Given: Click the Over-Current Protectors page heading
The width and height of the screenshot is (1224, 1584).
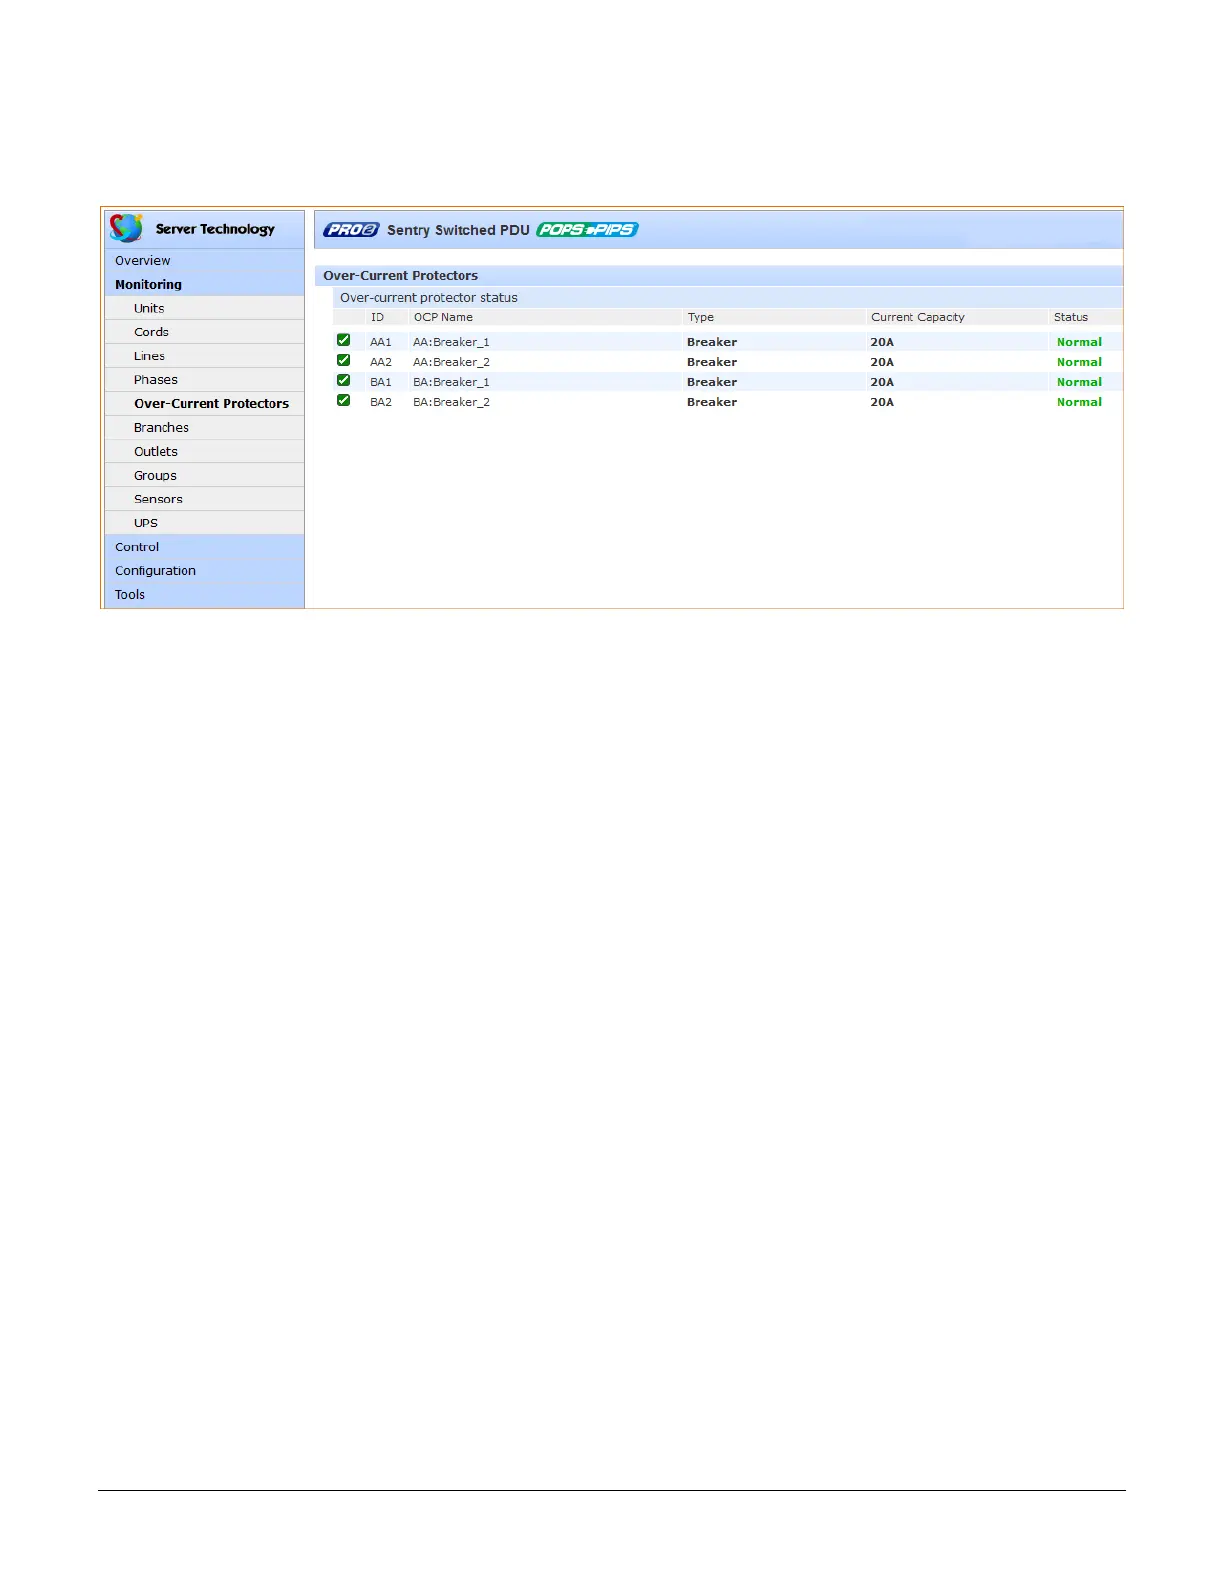Looking at the screenshot, I should [x=400, y=276].
